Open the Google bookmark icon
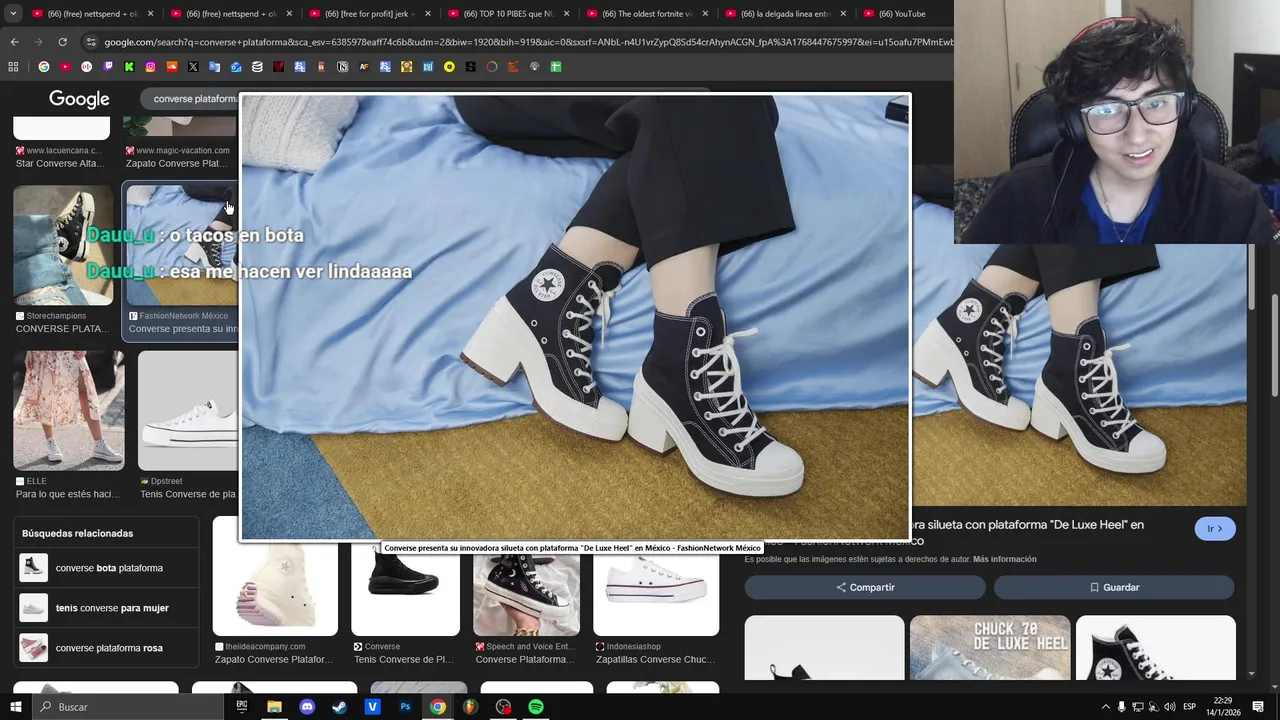The image size is (1280, 720). coord(43,67)
